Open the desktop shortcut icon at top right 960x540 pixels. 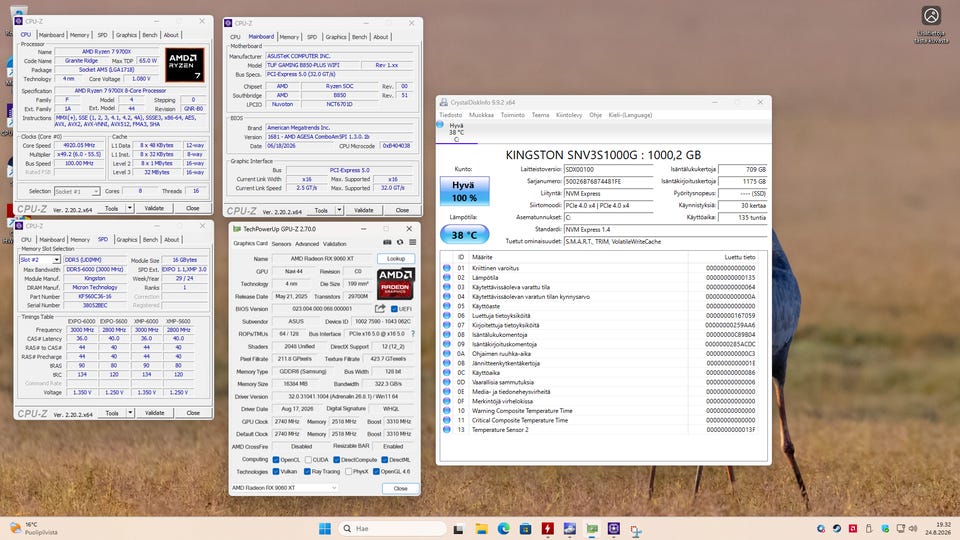pos(931,24)
